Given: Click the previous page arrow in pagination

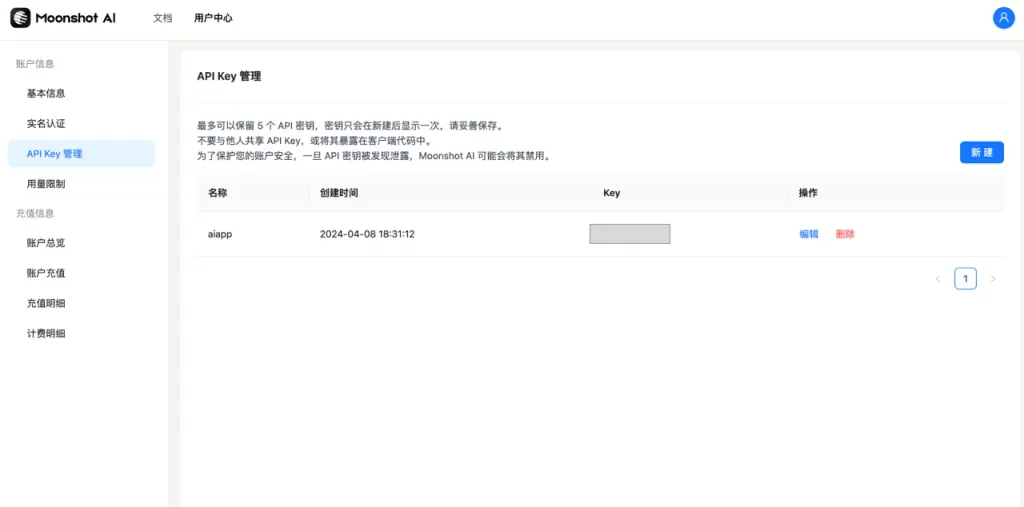Looking at the screenshot, I should click(x=938, y=279).
